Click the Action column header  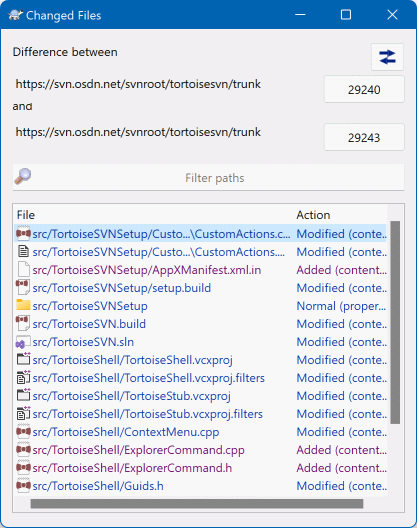click(313, 215)
